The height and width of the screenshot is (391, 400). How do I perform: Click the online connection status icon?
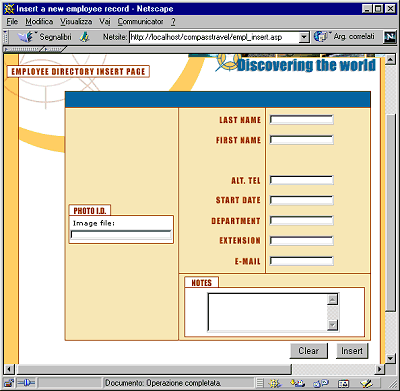click(26, 383)
